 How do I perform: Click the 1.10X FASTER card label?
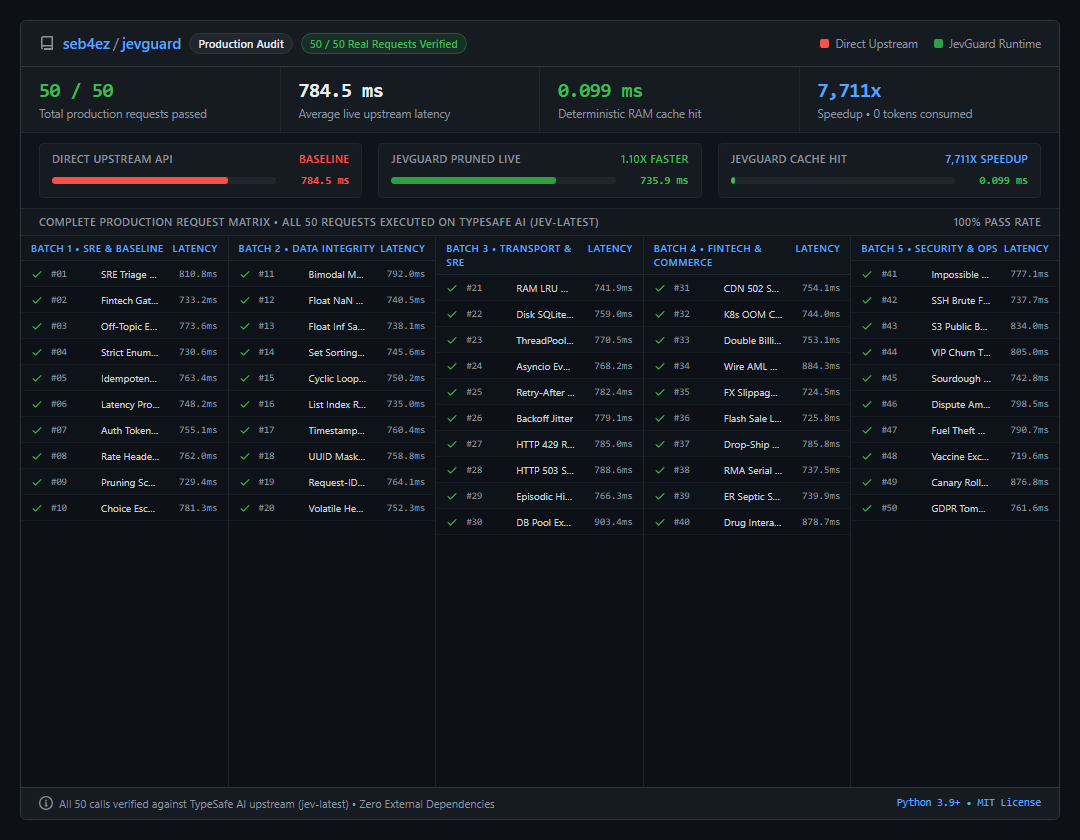click(654, 159)
